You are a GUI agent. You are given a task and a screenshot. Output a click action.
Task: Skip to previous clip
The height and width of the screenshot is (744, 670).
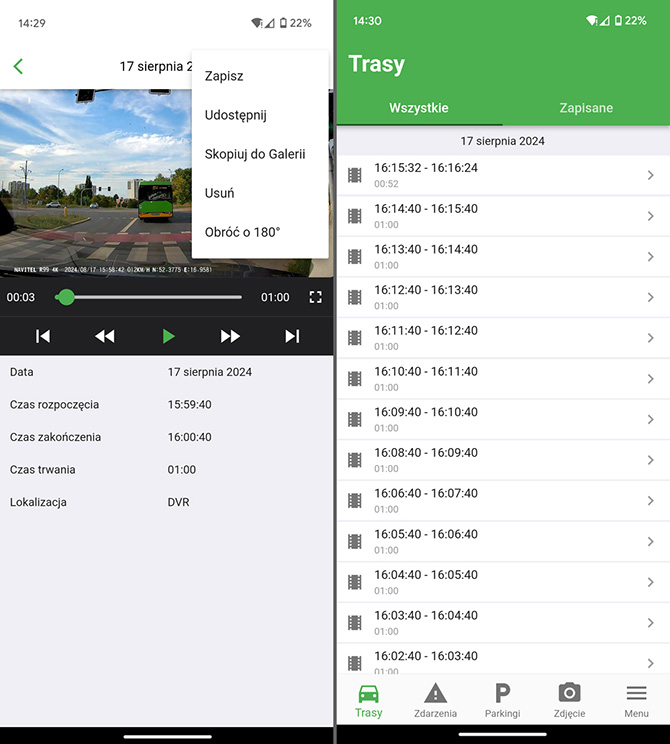(43, 336)
